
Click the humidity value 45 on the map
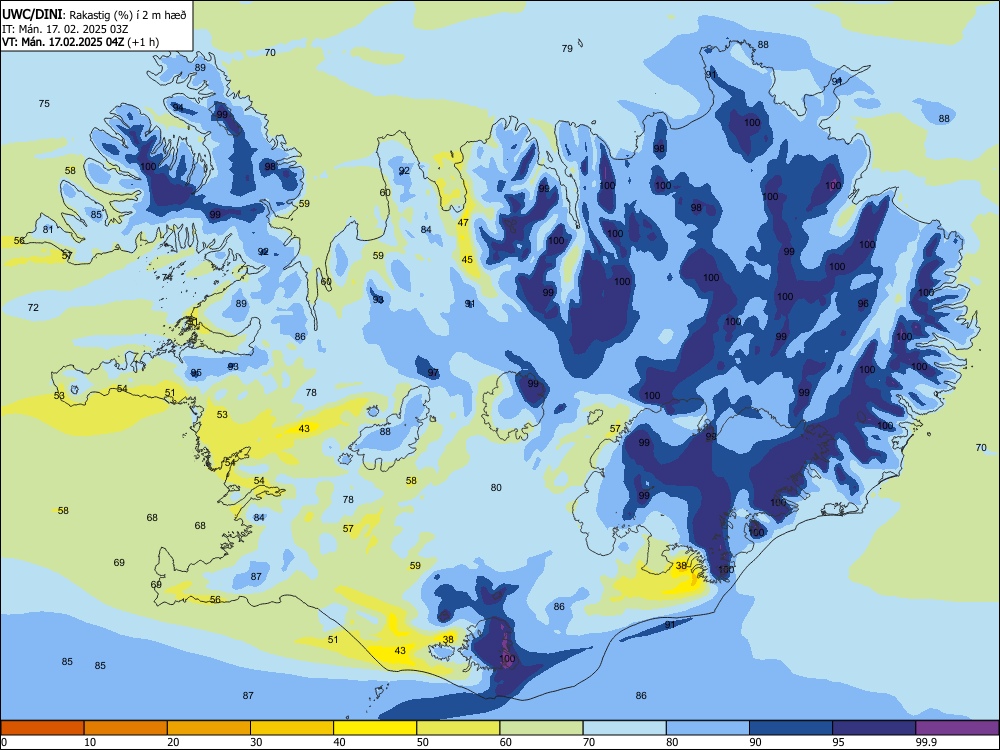pos(467,260)
